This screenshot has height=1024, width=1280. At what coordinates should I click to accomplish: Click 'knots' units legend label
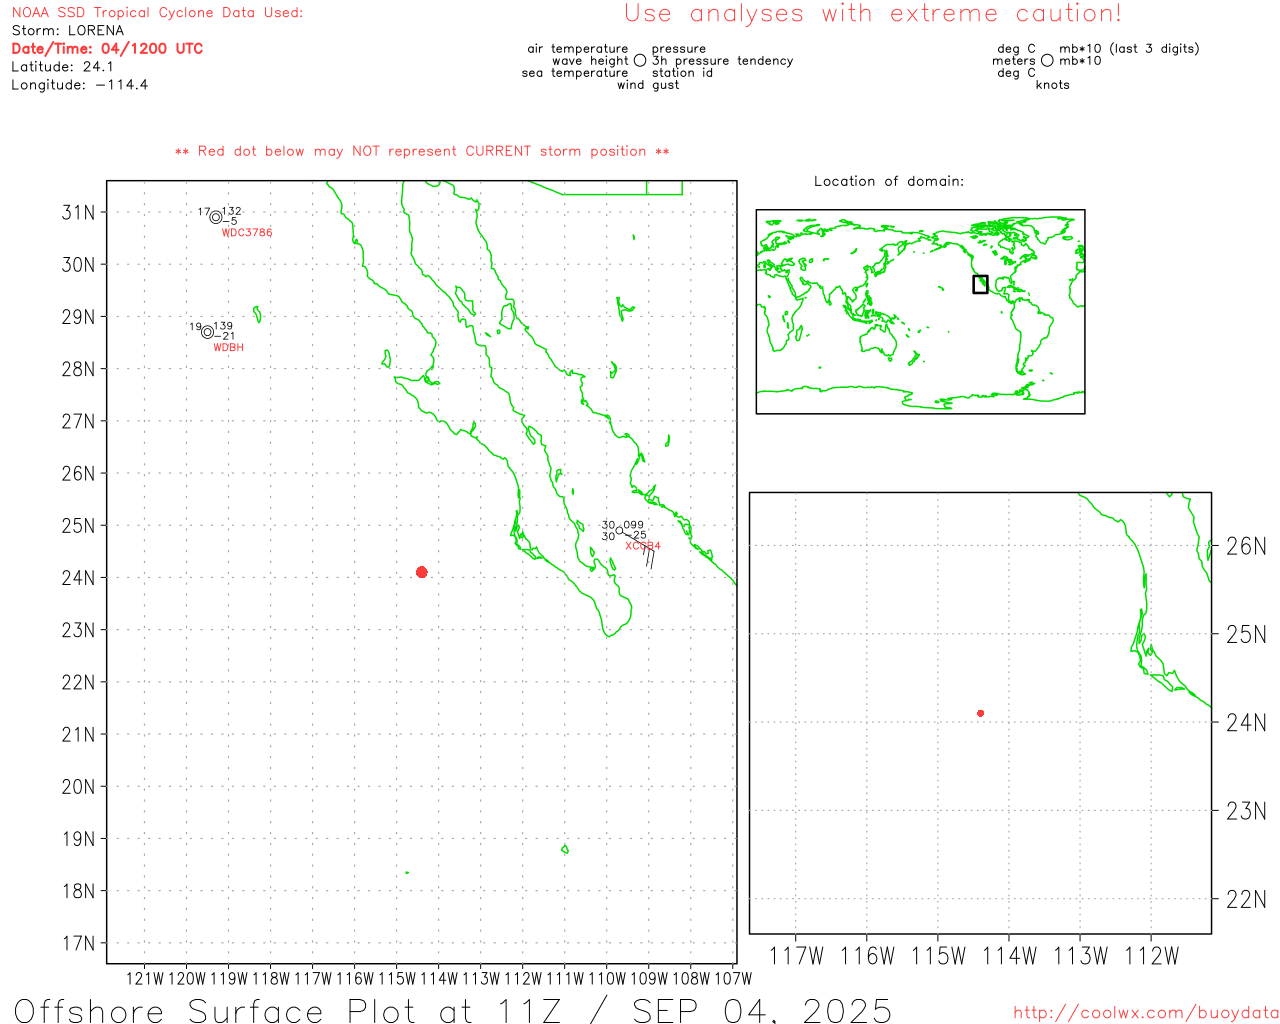click(1053, 85)
